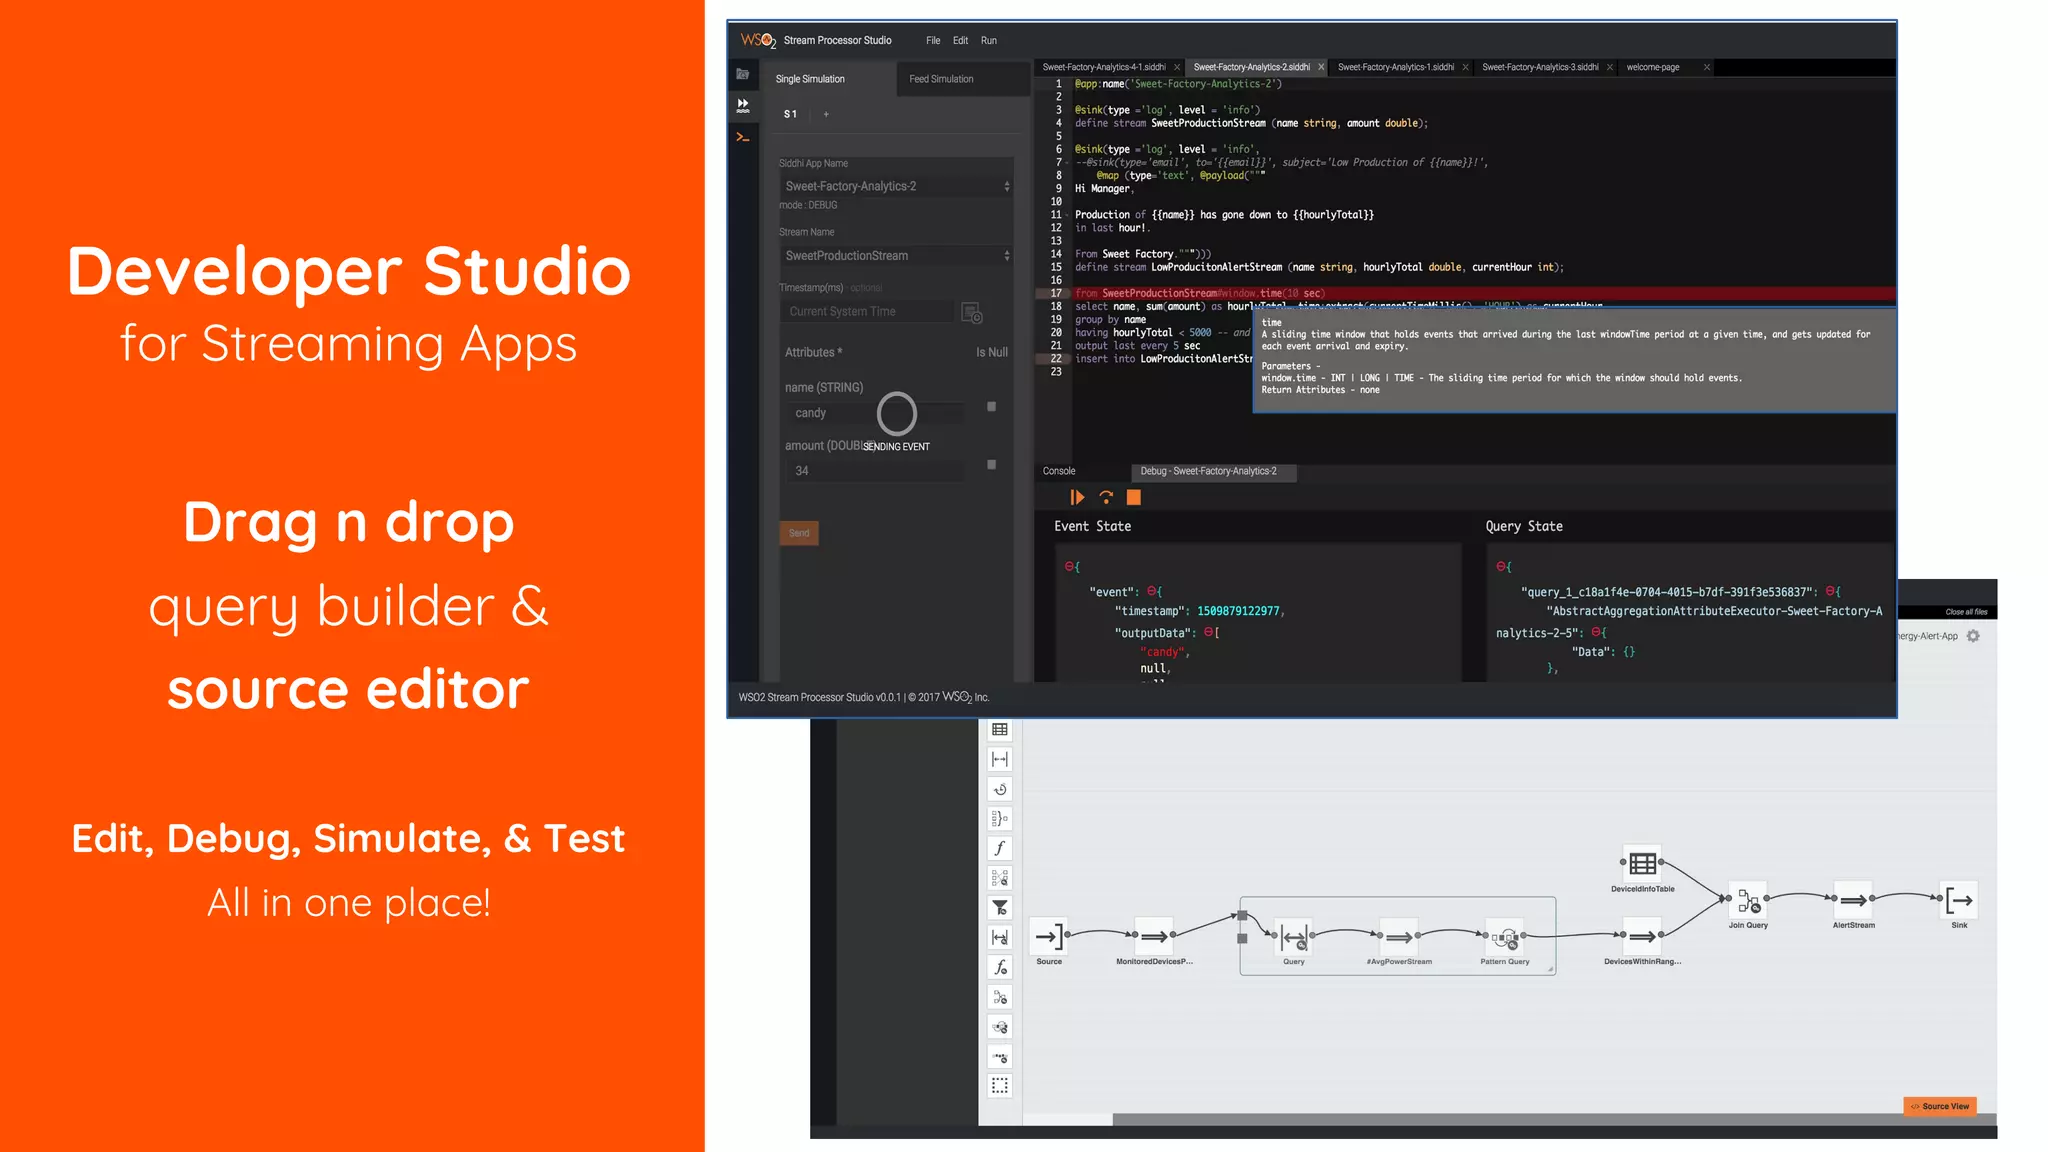Open the Edit menu
Image resolution: width=2048 pixels, height=1152 pixels.
[x=960, y=41]
